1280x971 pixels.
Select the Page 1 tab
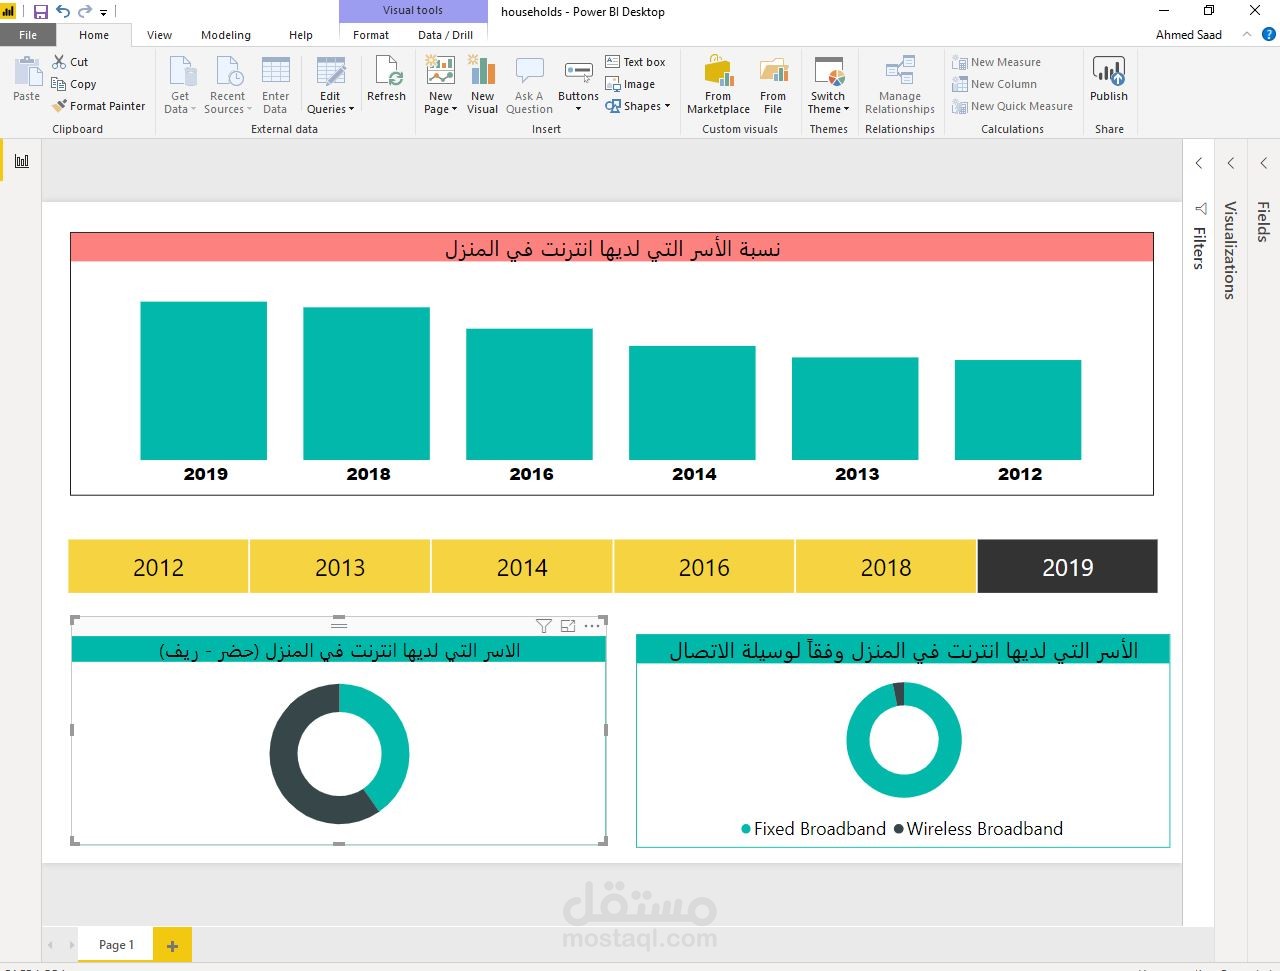pos(116,945)
